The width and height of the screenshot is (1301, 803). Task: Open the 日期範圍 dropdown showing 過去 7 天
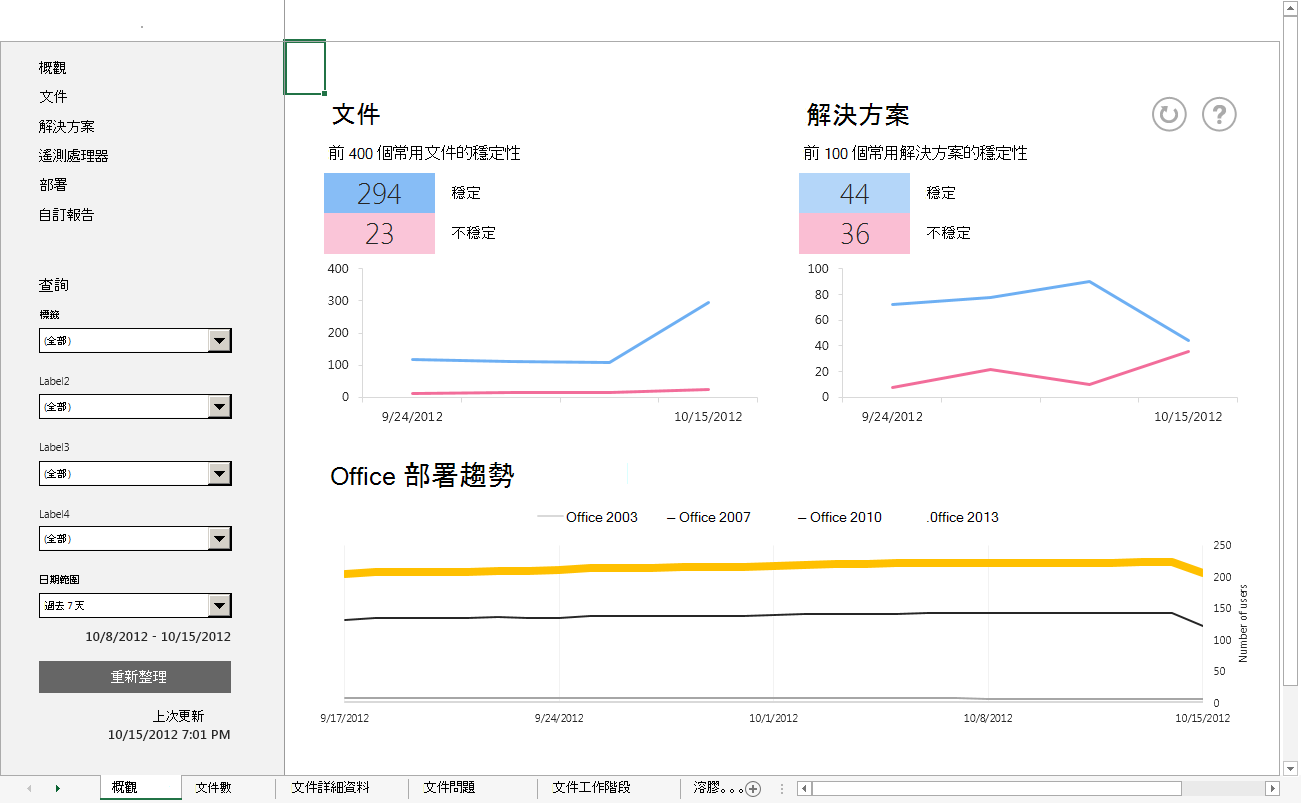click(219, 605)
